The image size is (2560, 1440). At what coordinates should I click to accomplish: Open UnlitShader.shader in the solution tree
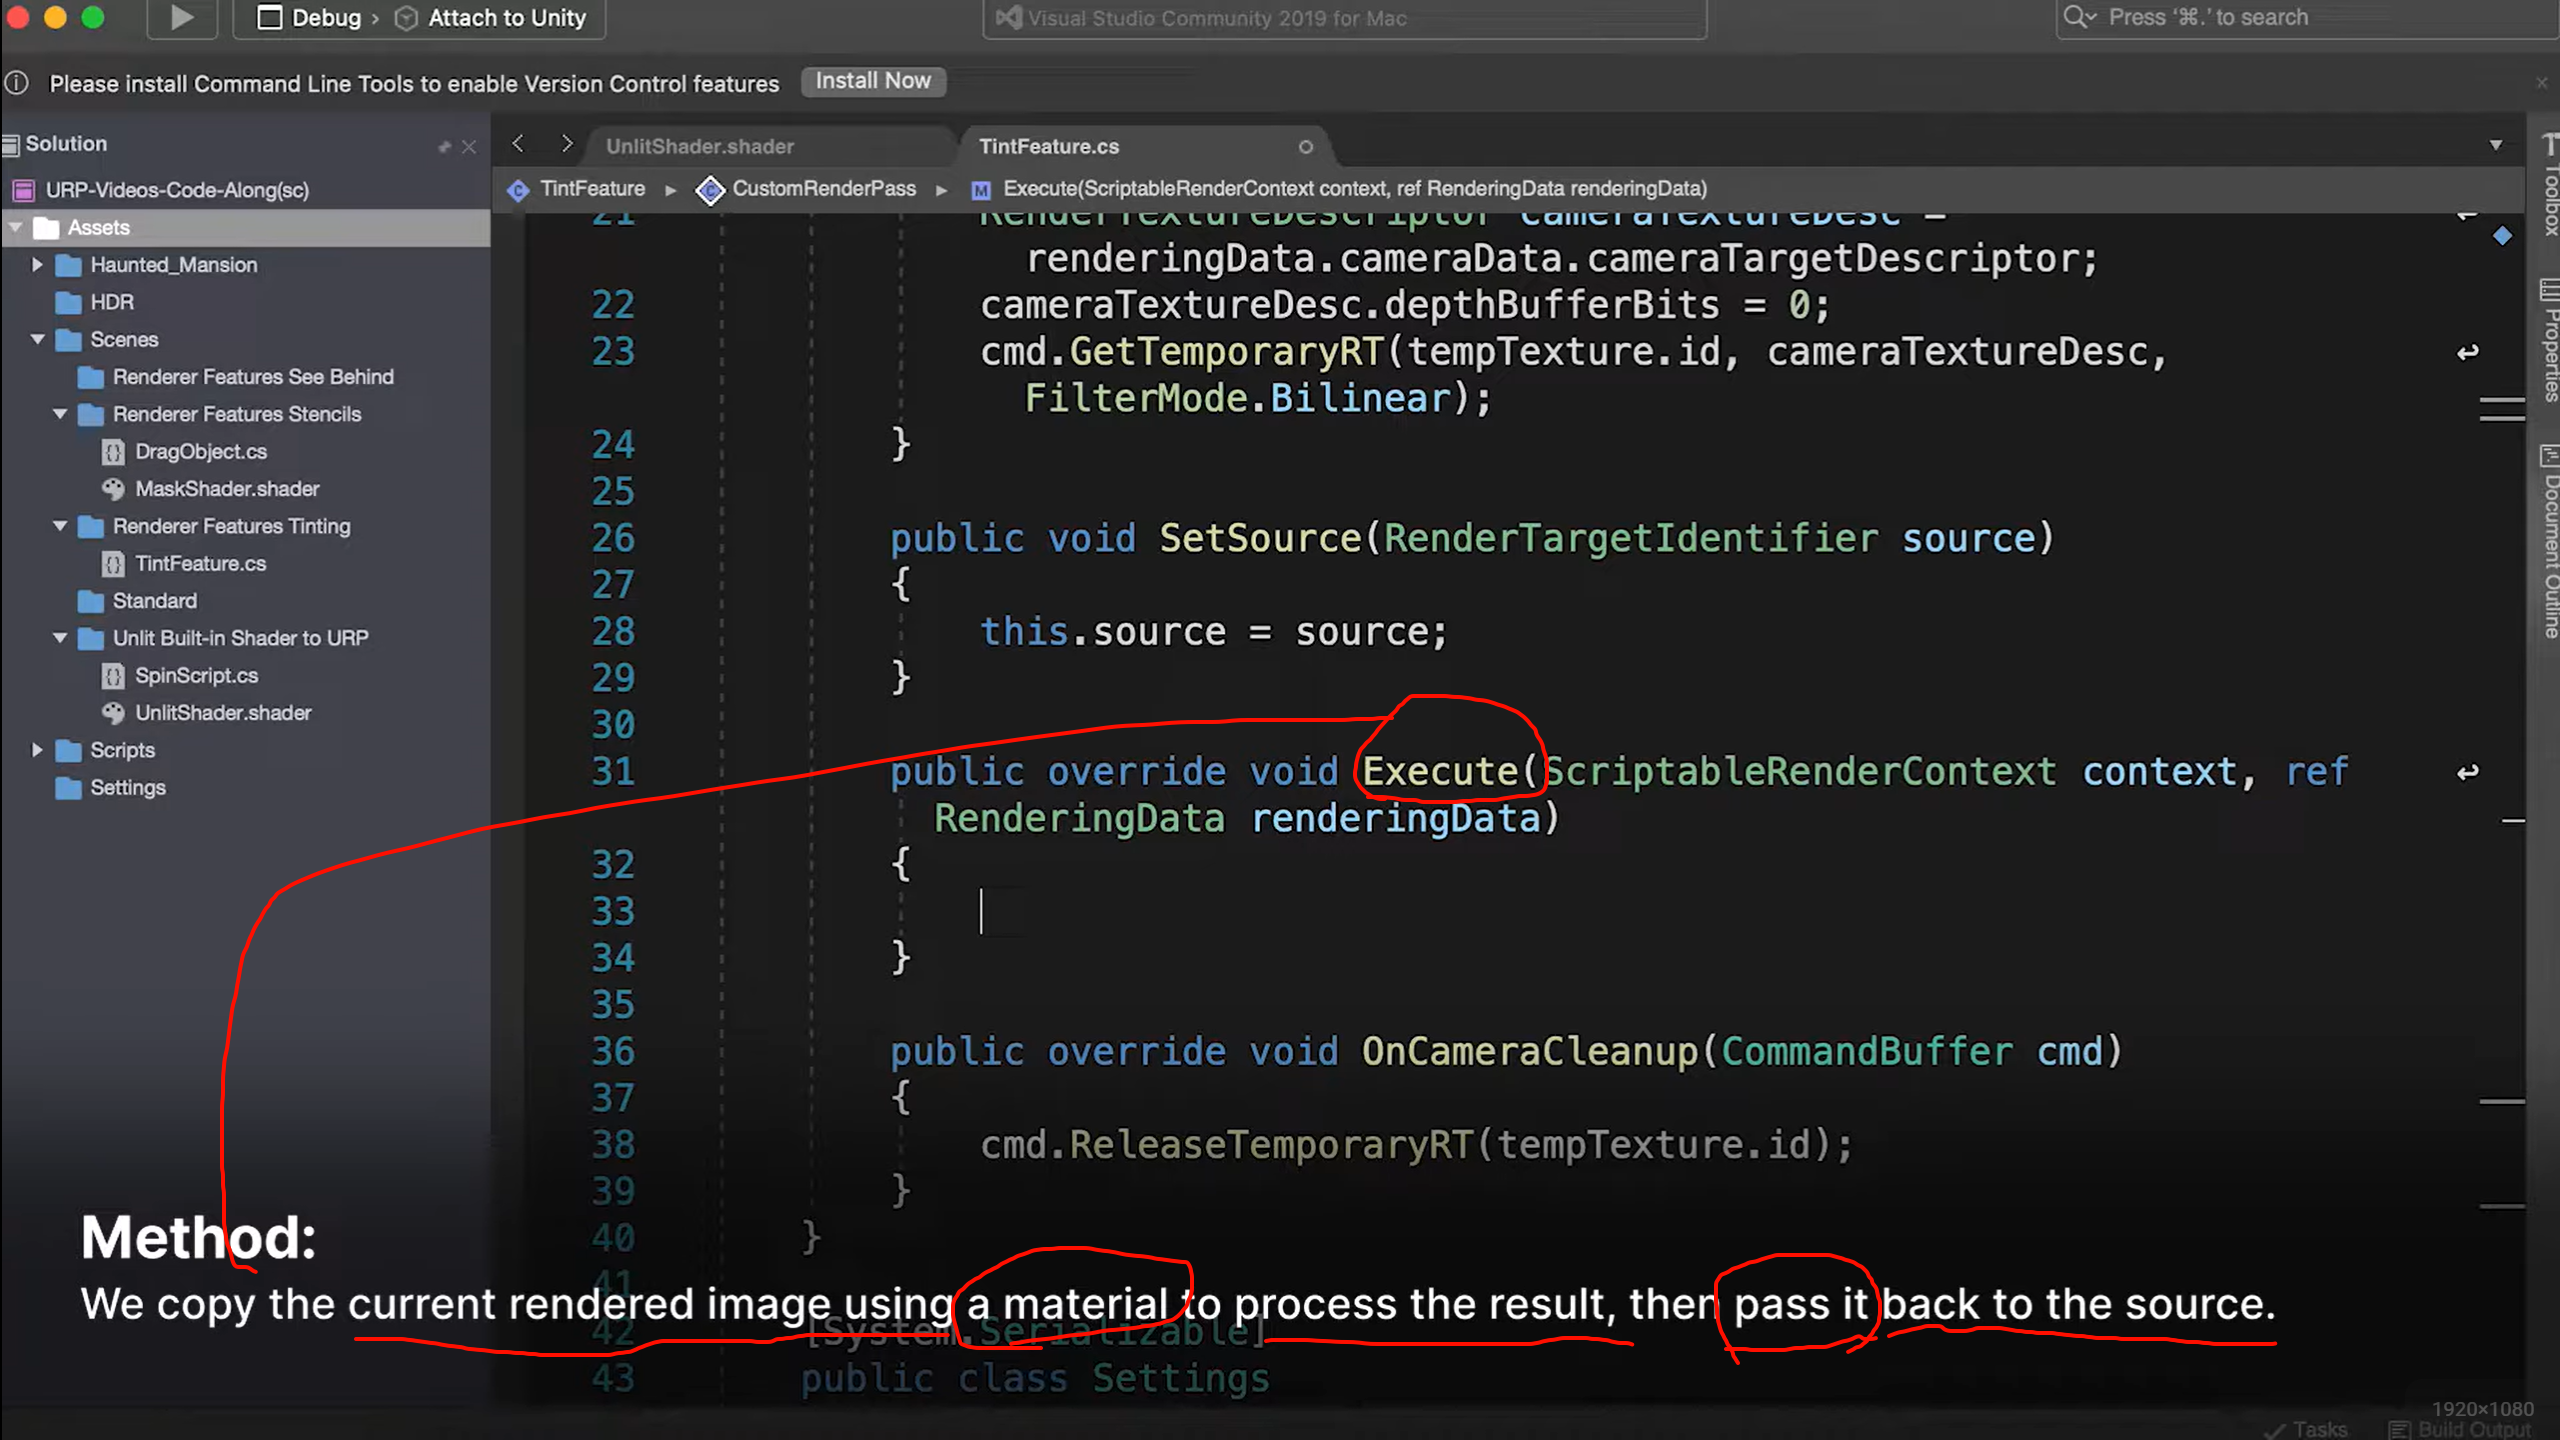(x=223, y=713)
